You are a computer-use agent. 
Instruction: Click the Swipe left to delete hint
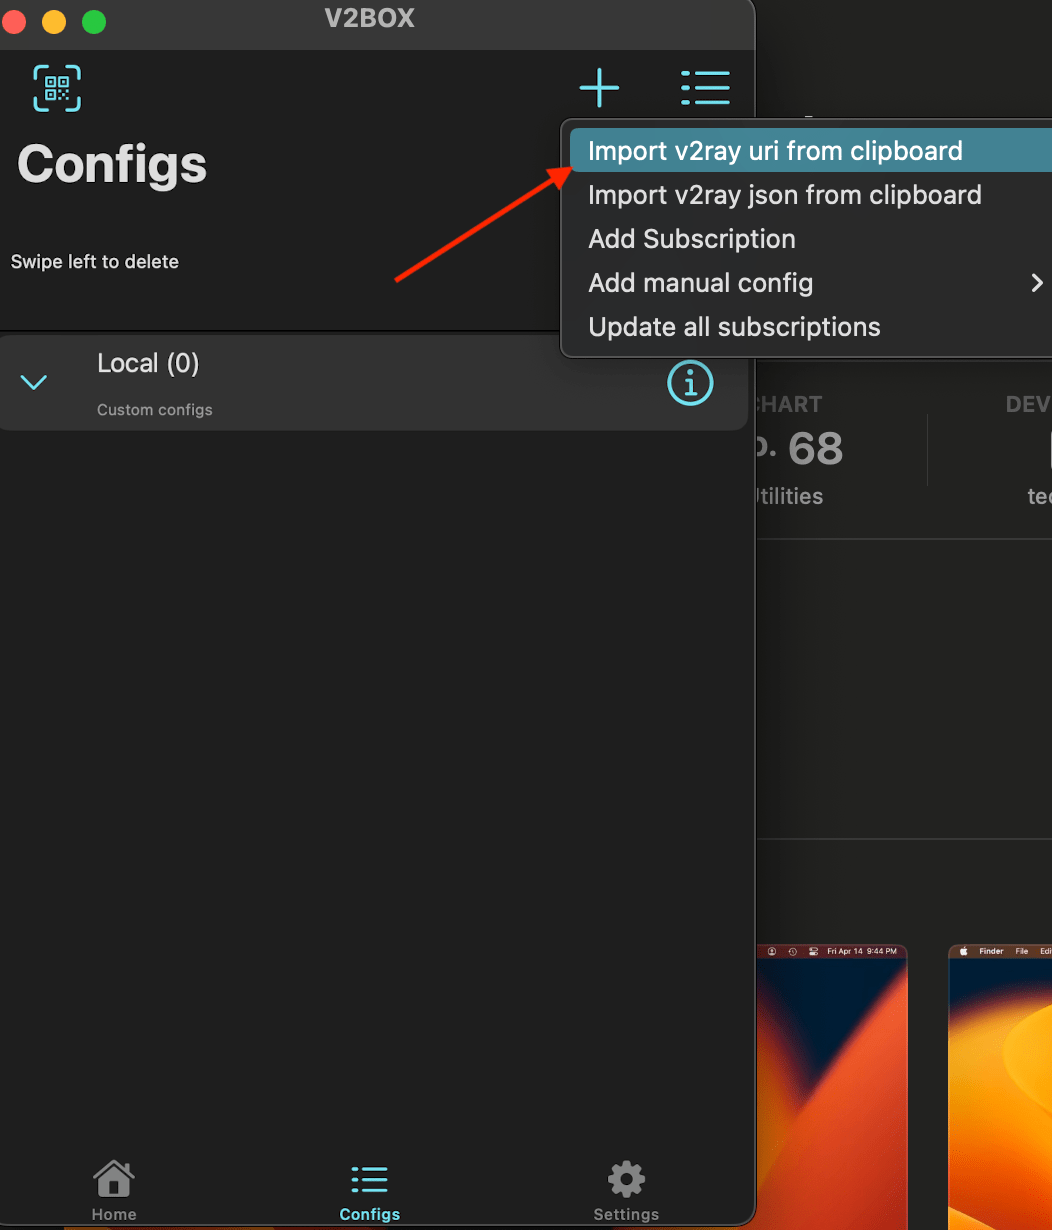coord(95,262)
